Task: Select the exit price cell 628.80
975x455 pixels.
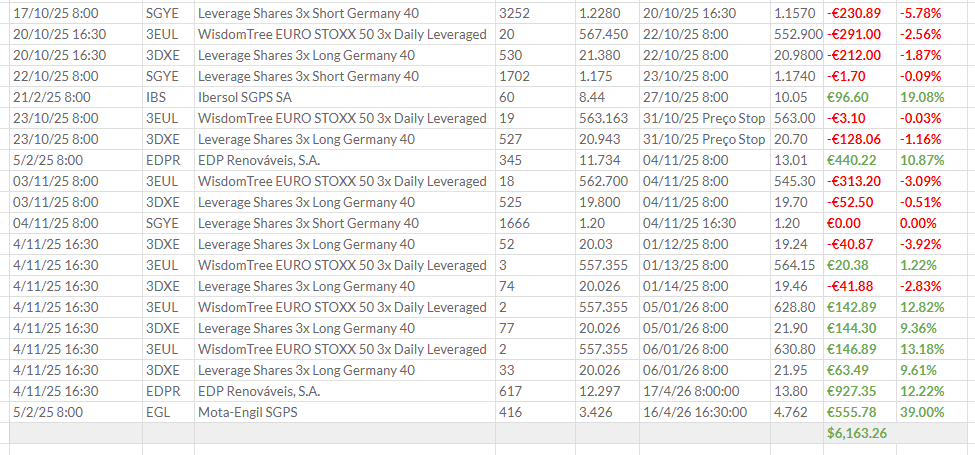Action: click(797, 307)
